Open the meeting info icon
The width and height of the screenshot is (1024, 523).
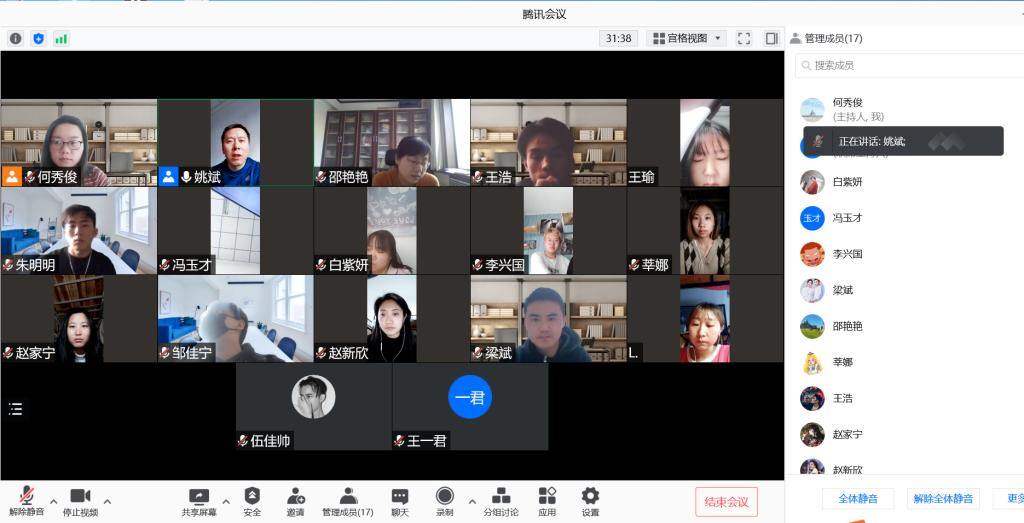tap(16, 39)
